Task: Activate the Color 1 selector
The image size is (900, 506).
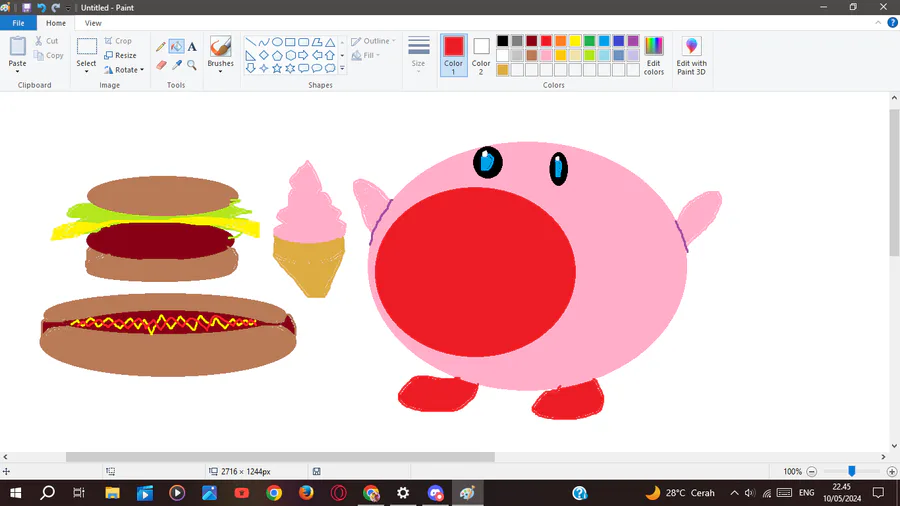Action: pos(453,55)
